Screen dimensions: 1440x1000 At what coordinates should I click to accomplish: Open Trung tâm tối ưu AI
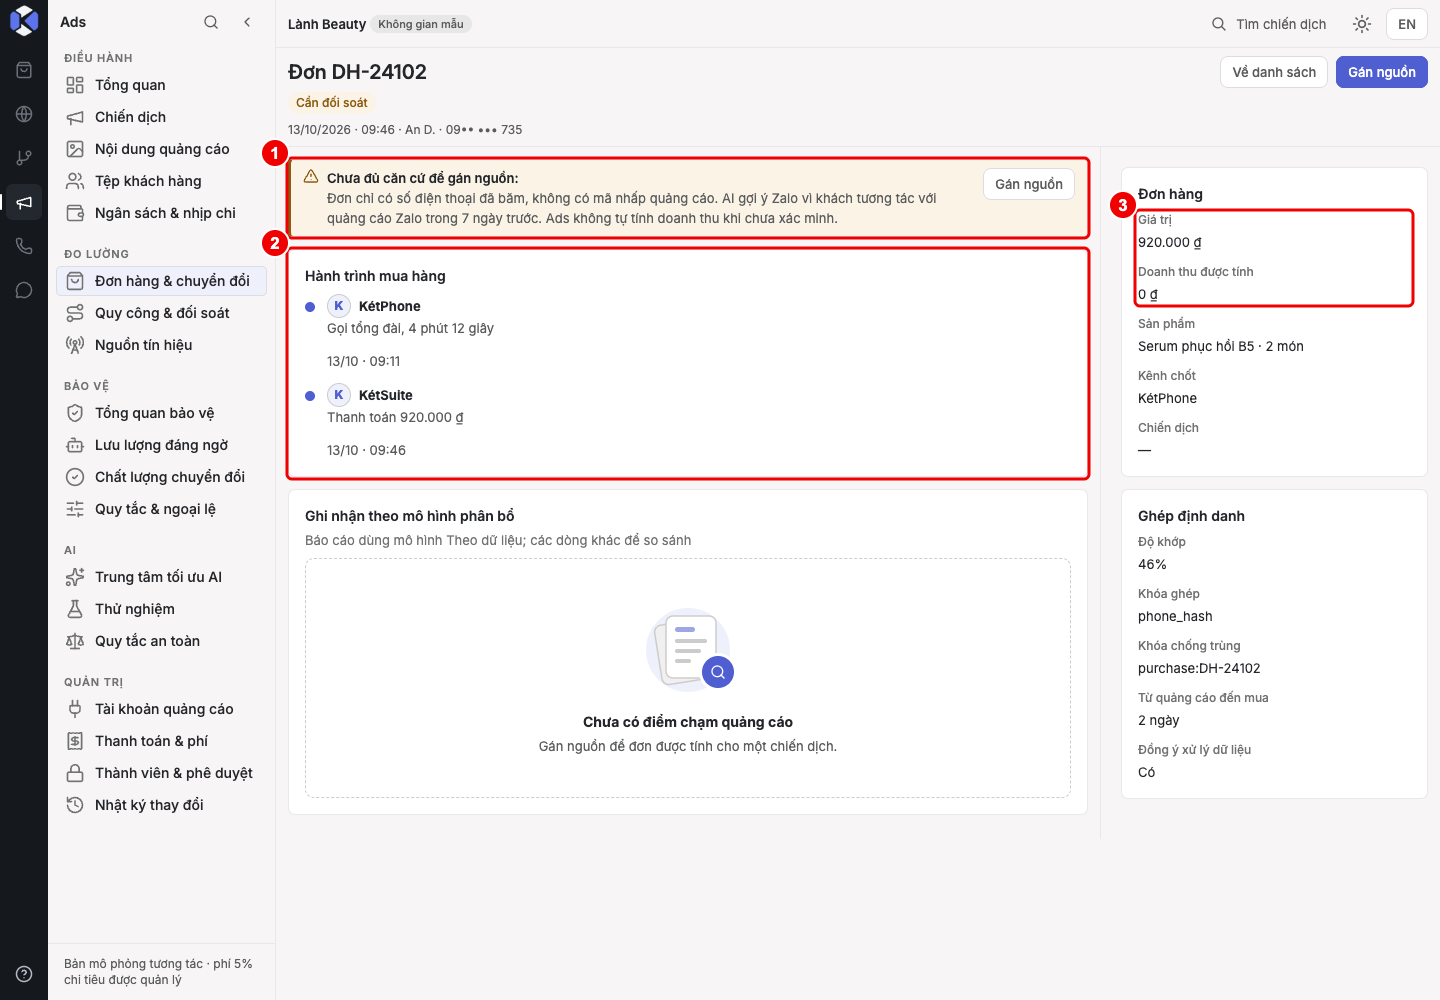pyautogui.click(x=161, y=577)
